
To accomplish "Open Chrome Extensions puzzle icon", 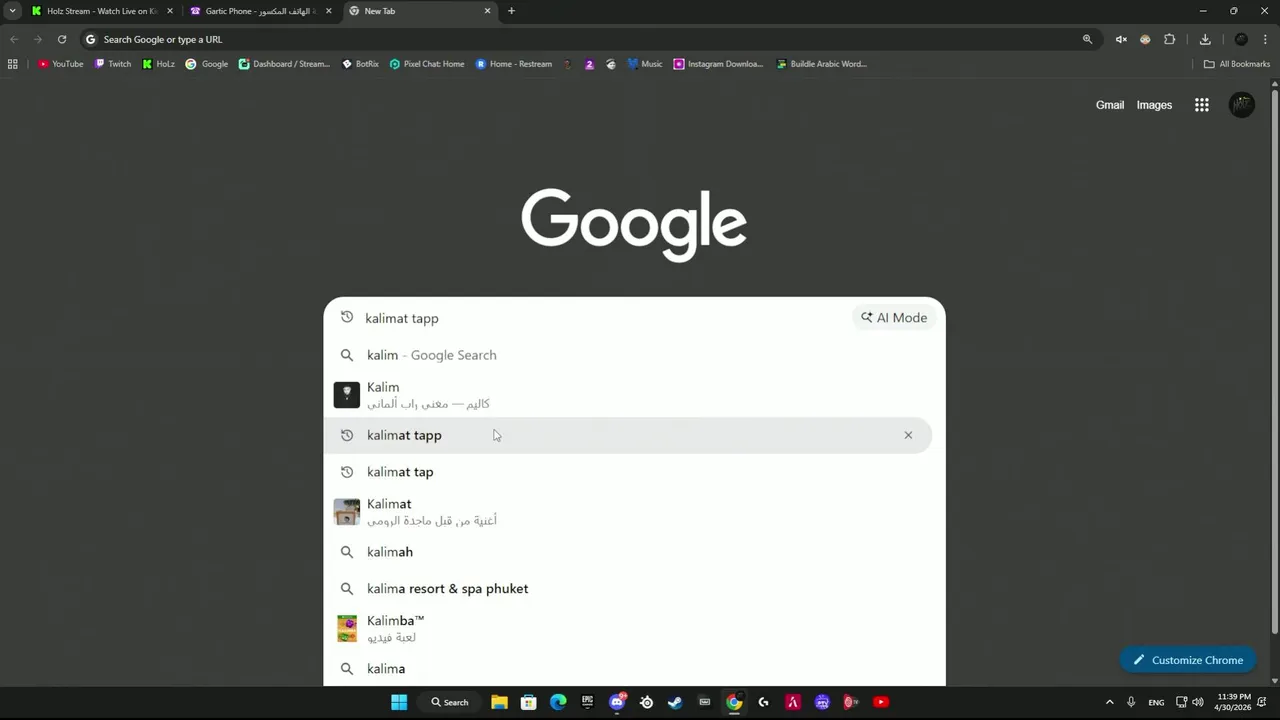I will pyautogui.click(x=1169, y=39).
